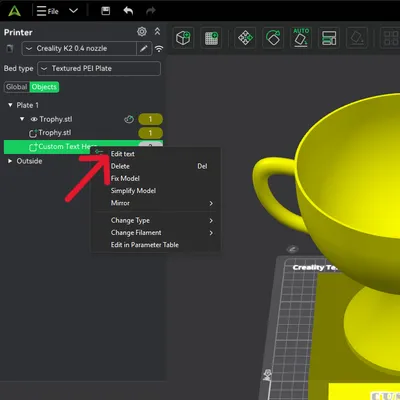Click the plate name edit icon on the bed
400x400 pixels.
click(x=292, y=249)
